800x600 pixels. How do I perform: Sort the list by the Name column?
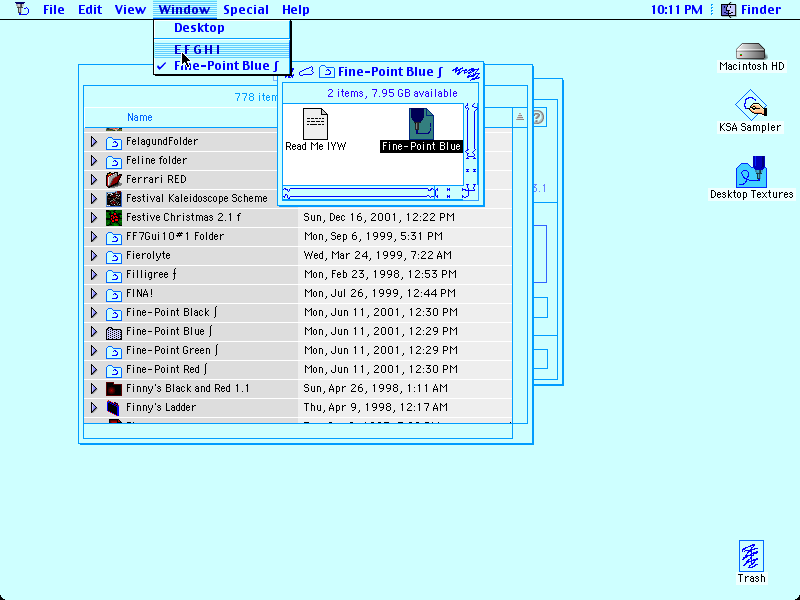pos(140,117)
